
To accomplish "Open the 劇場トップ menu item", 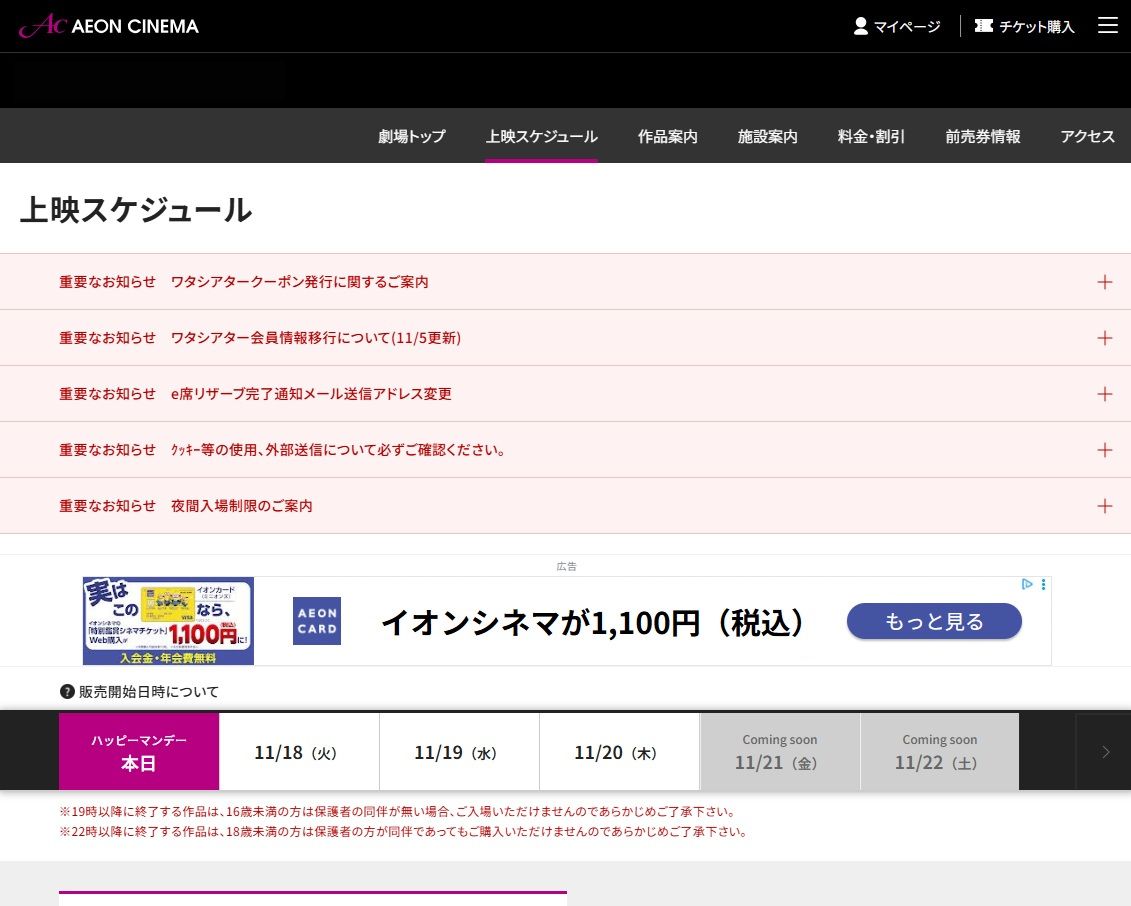I will point(412,137).
